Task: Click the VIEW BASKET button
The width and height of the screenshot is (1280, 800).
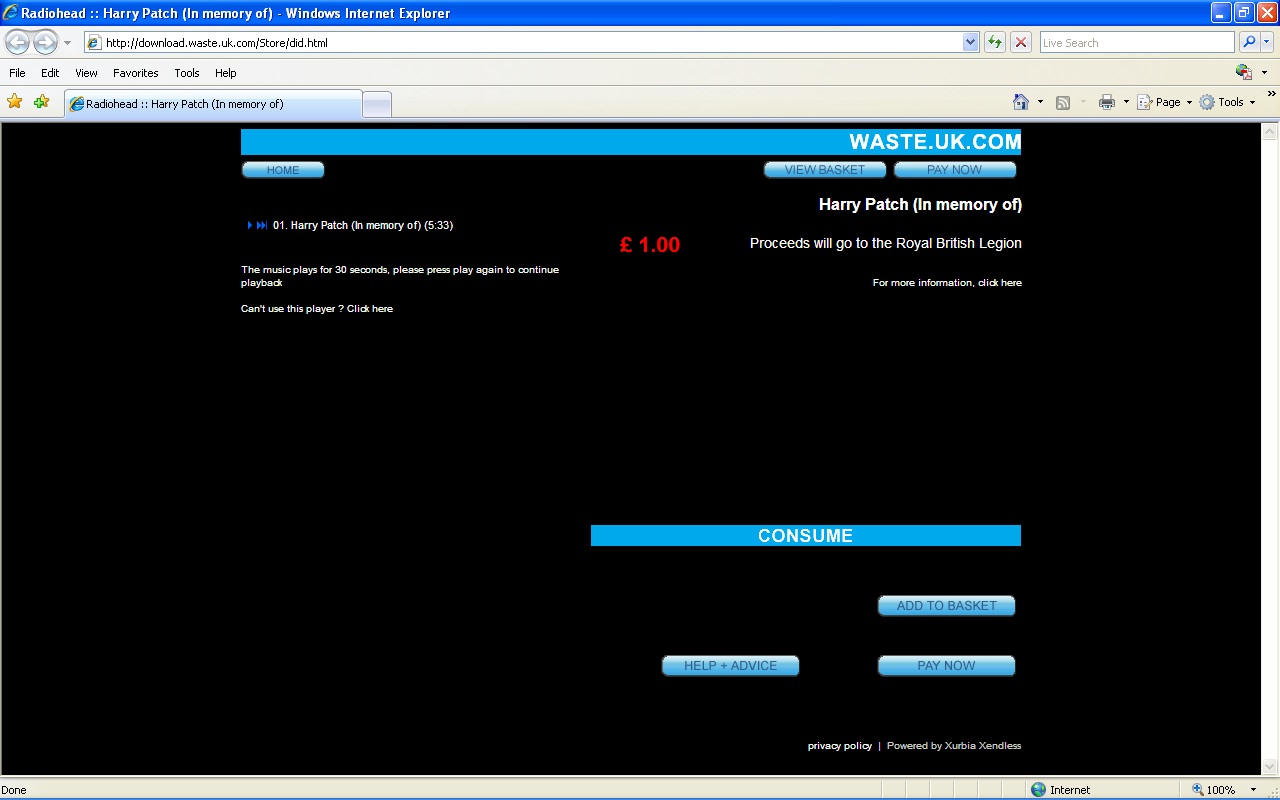Action: point(825,170)
